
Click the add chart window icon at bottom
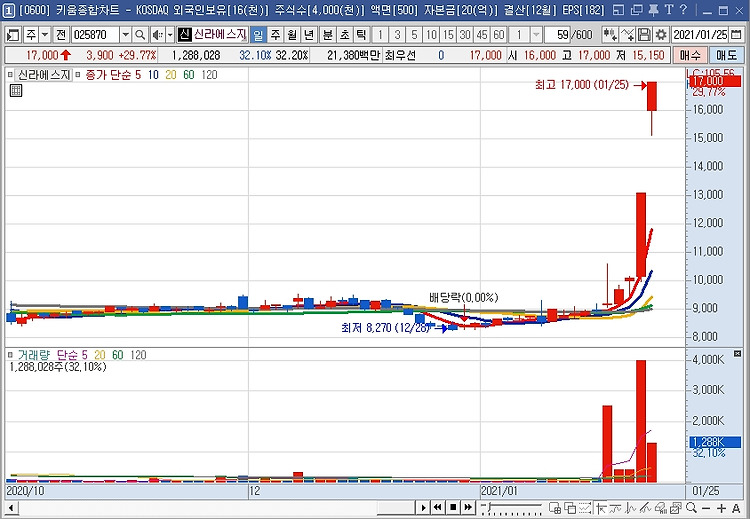(555, 508)
